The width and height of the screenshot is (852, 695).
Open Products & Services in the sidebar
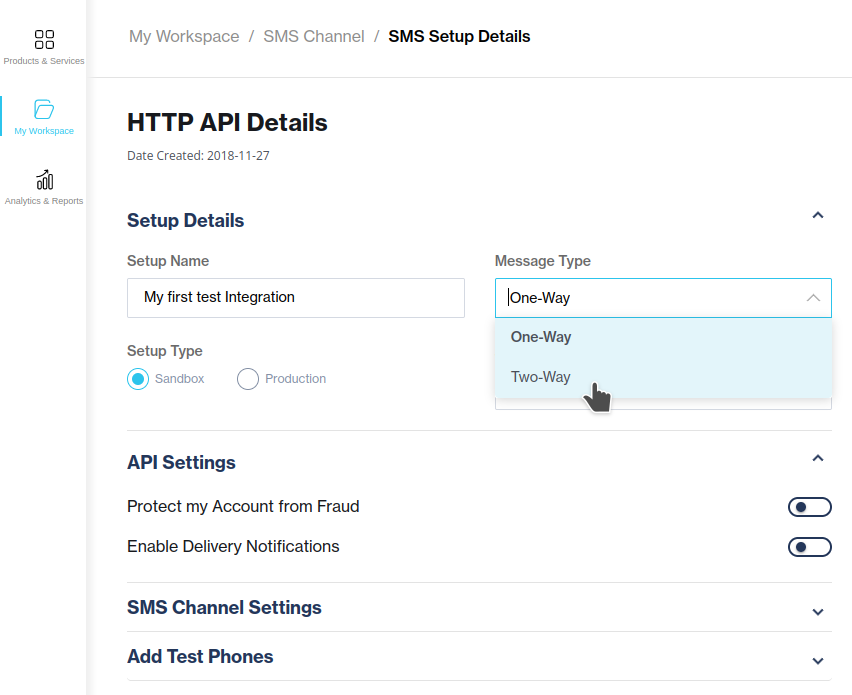point(44,41)
